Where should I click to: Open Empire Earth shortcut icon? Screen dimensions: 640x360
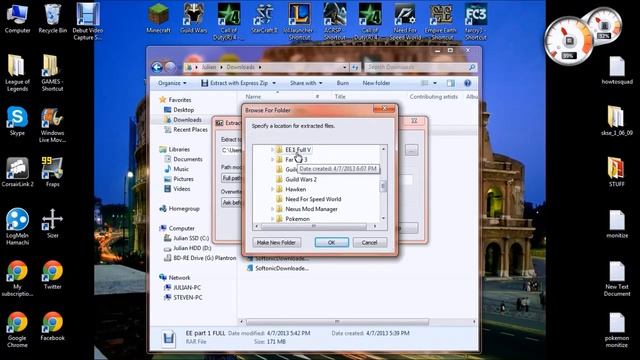coord(440,21)
